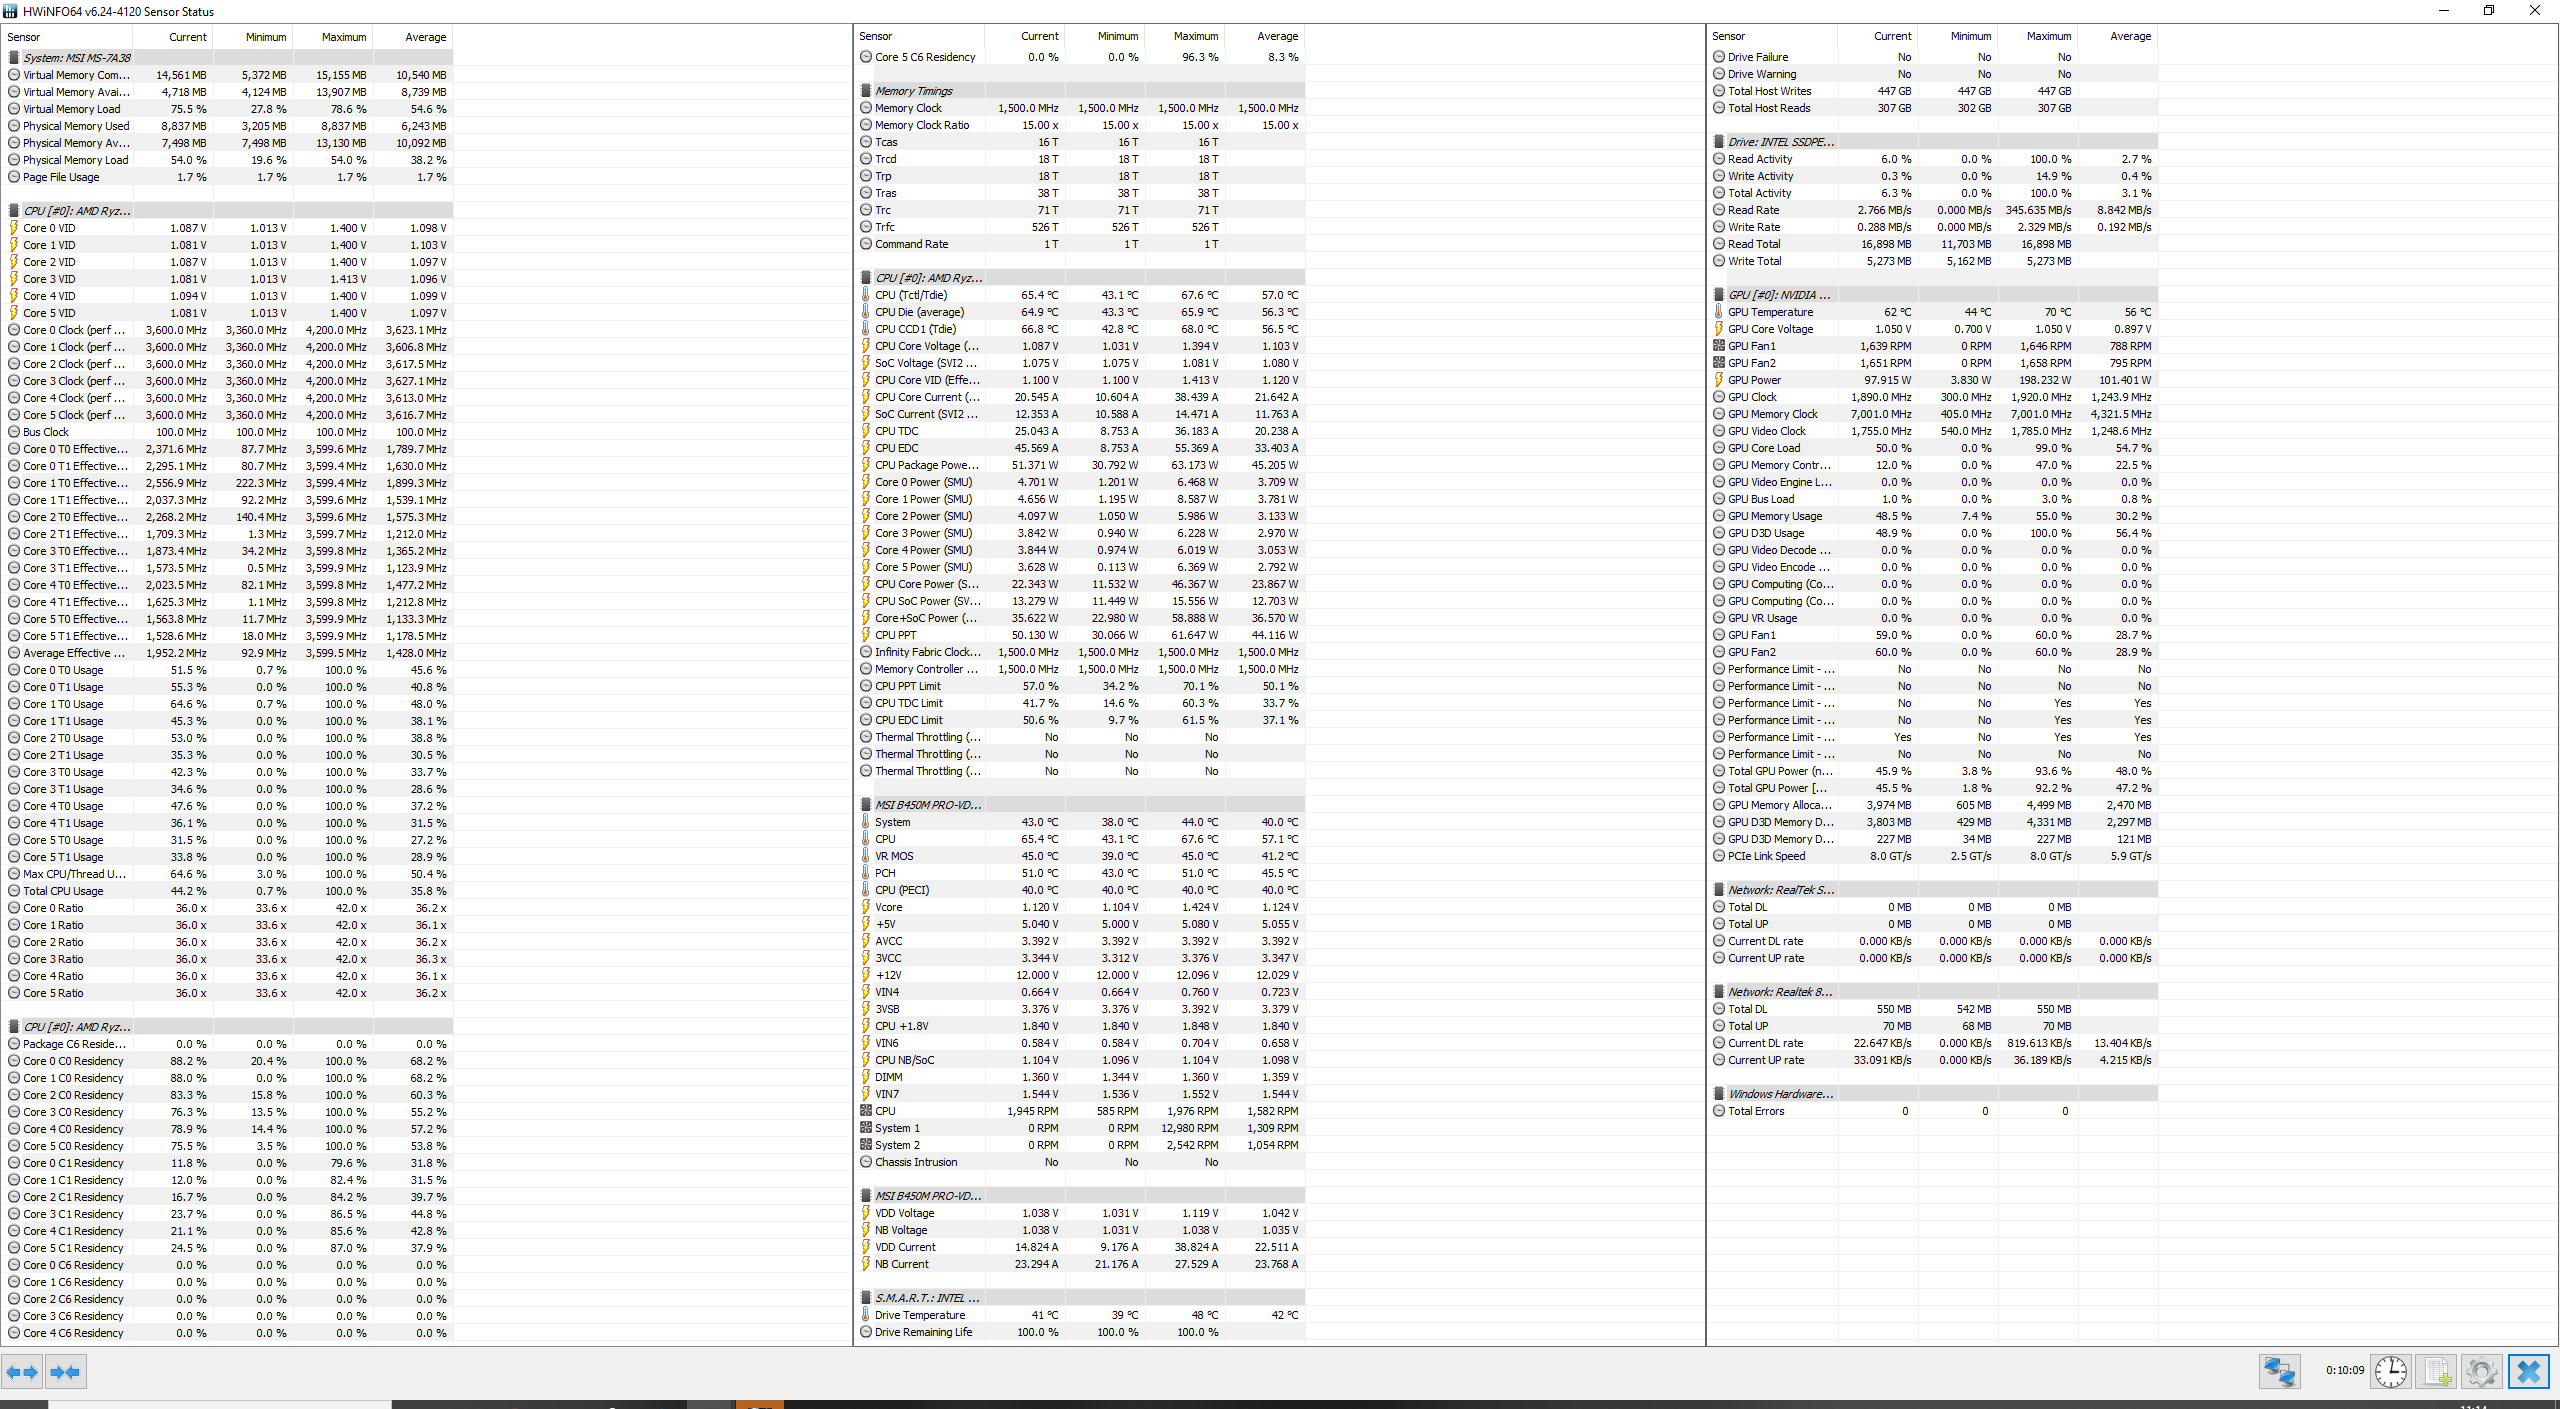This screenshot has height=1409, width=2560.
Task: Start logging with the sheet-plus icon
Action: (2436, 1371)
